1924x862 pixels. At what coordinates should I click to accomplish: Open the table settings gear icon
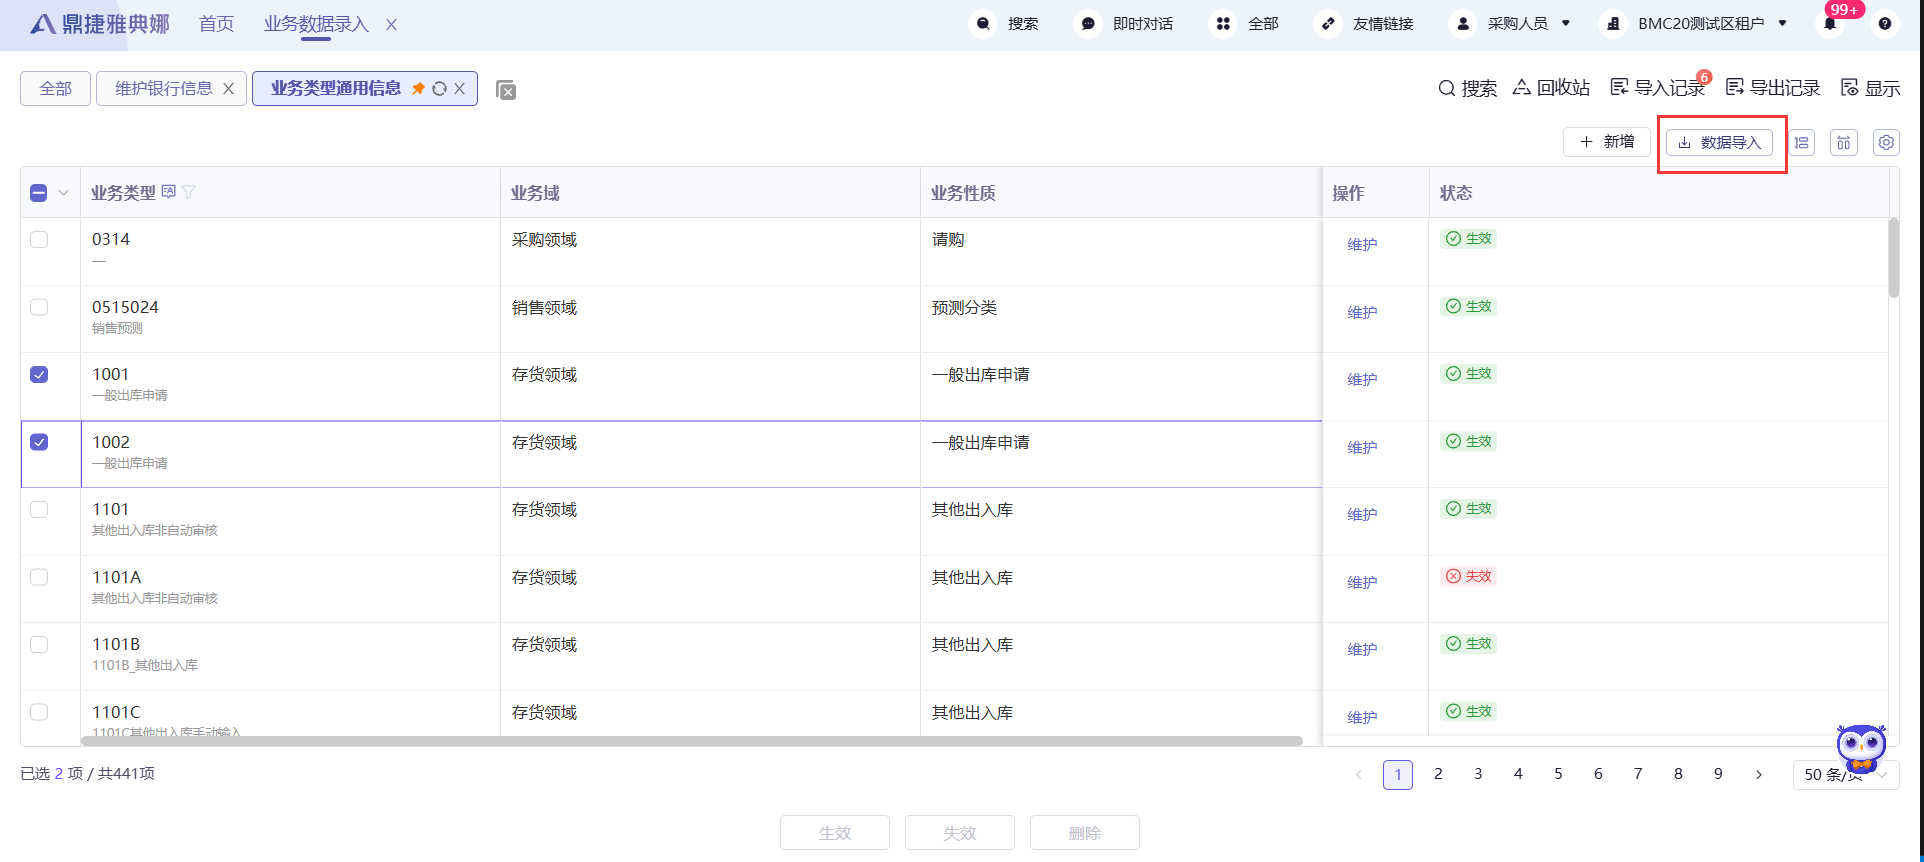[x=1886, y=143]
